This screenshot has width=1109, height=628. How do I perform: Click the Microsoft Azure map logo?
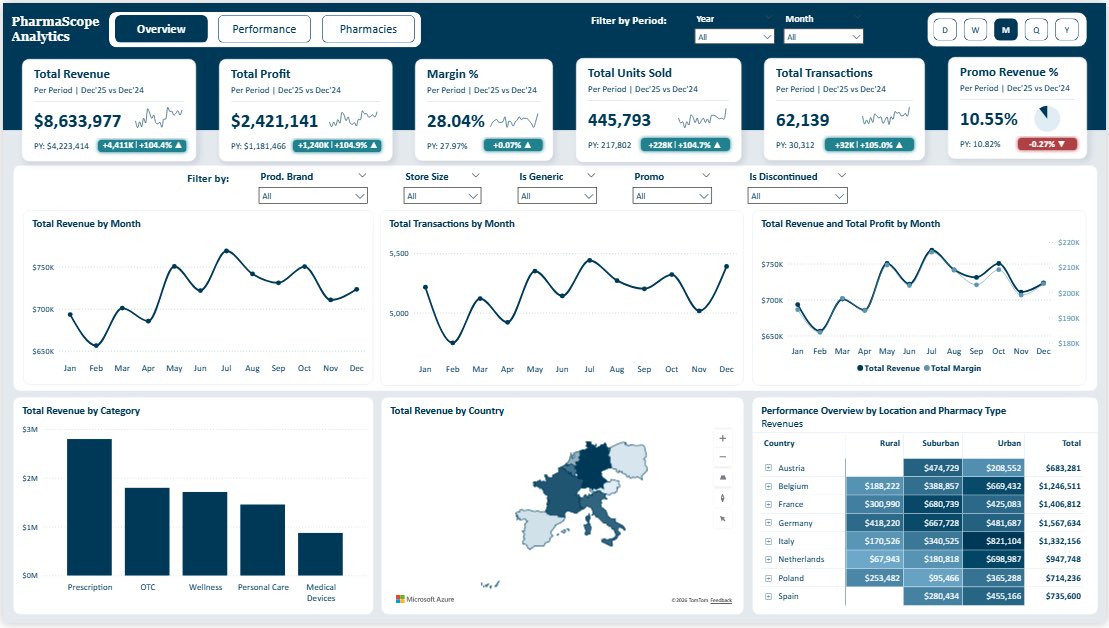coord(425,599)
